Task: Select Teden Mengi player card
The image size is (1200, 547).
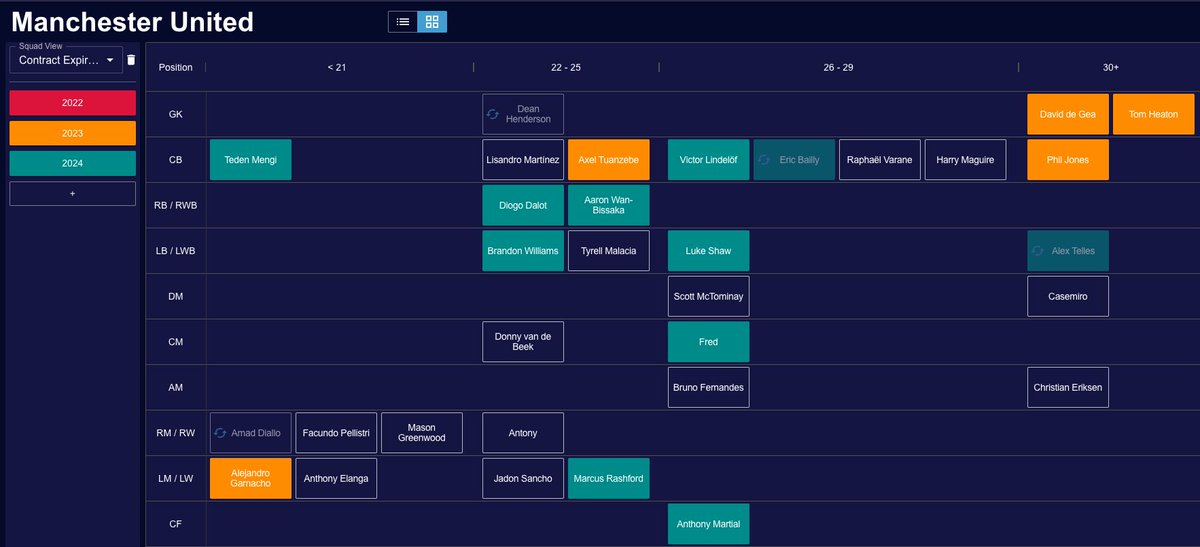Action: pos(250,160)
